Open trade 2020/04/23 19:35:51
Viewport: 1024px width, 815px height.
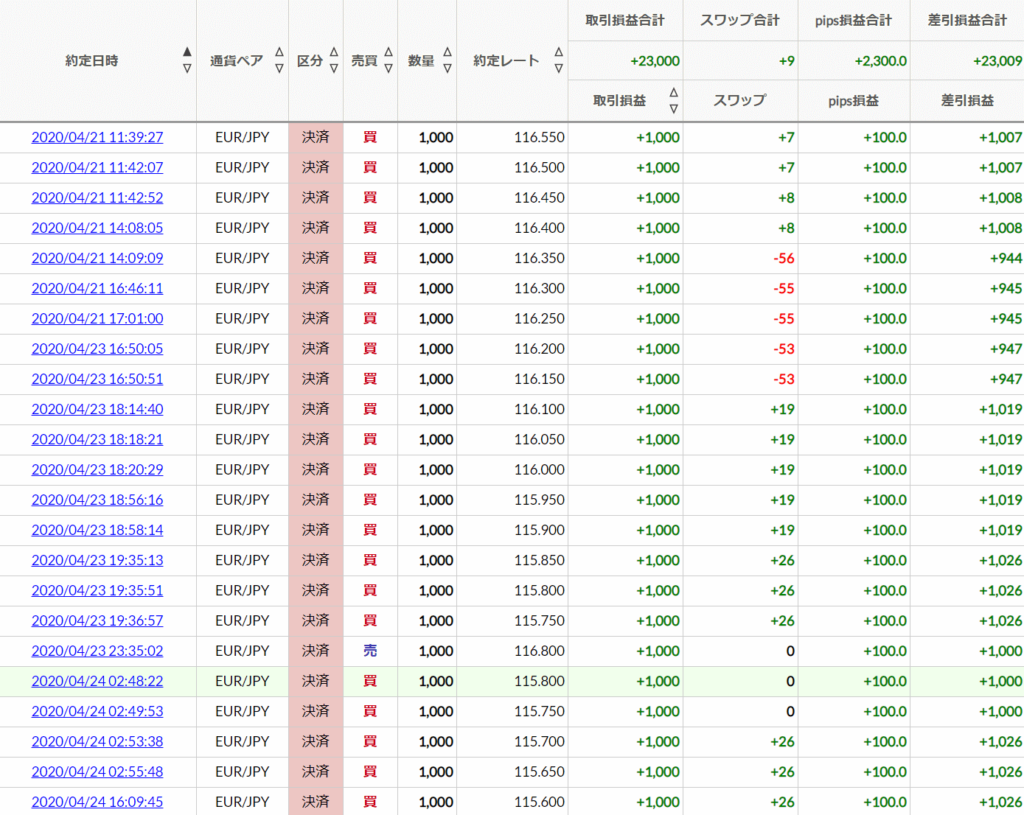click(97, 590)
